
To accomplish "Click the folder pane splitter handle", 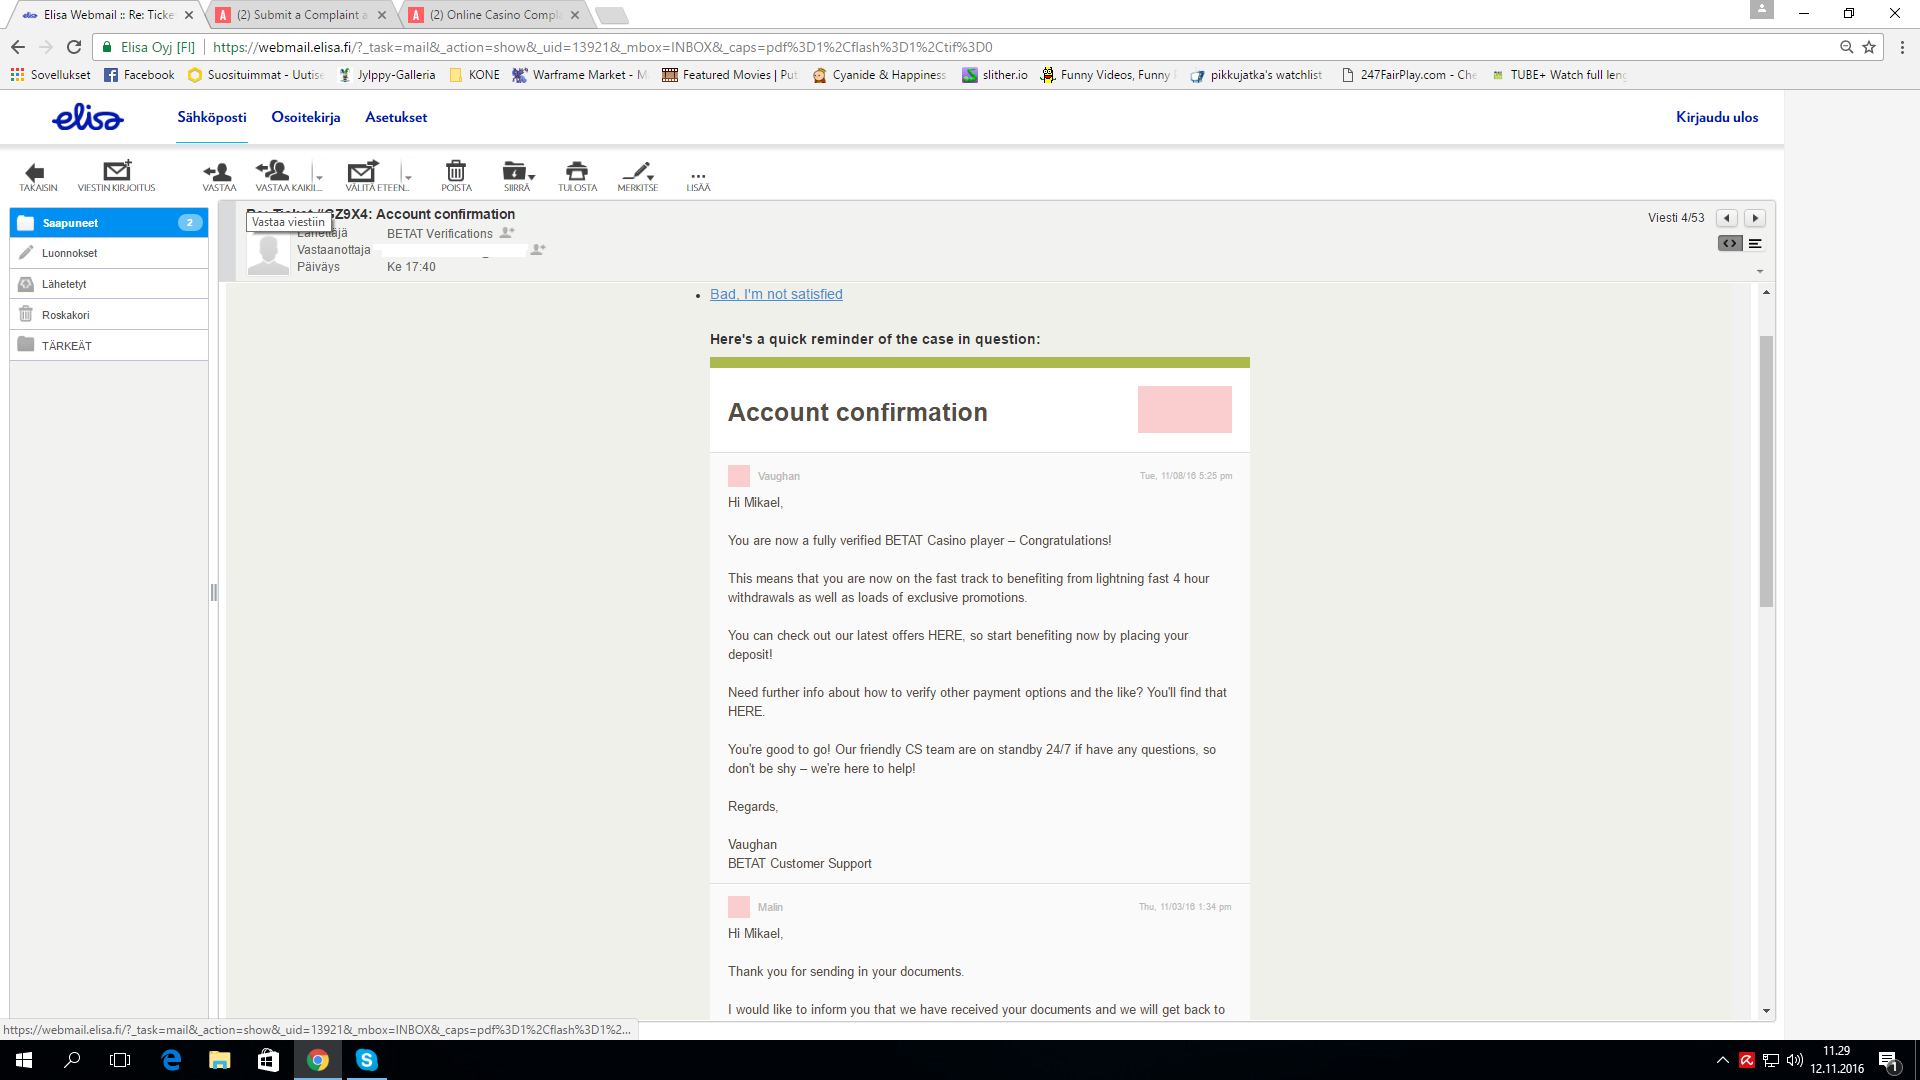I will tap(214, 593).
